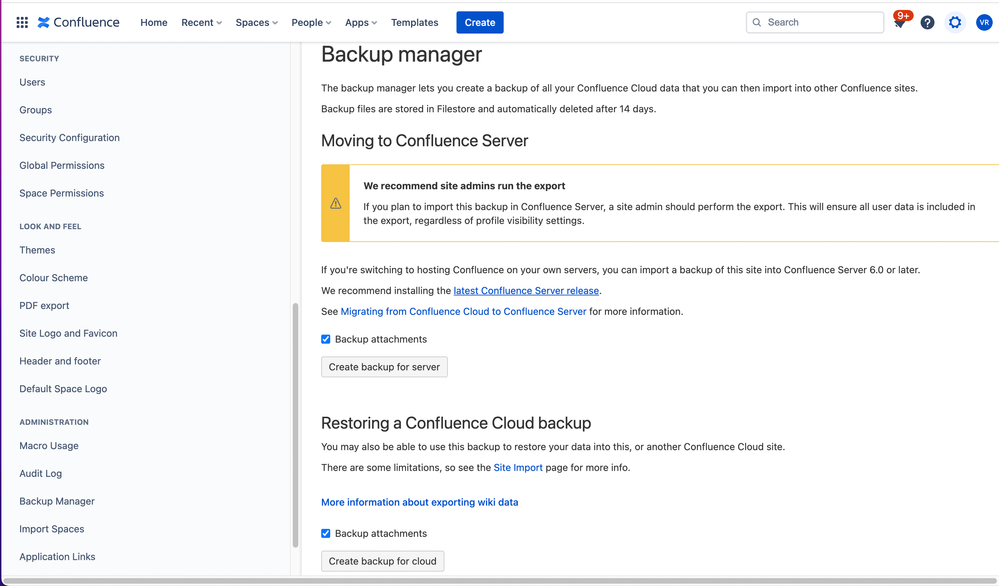Uncheck Backup attachments for cloud backup

[x=326, y=533]
